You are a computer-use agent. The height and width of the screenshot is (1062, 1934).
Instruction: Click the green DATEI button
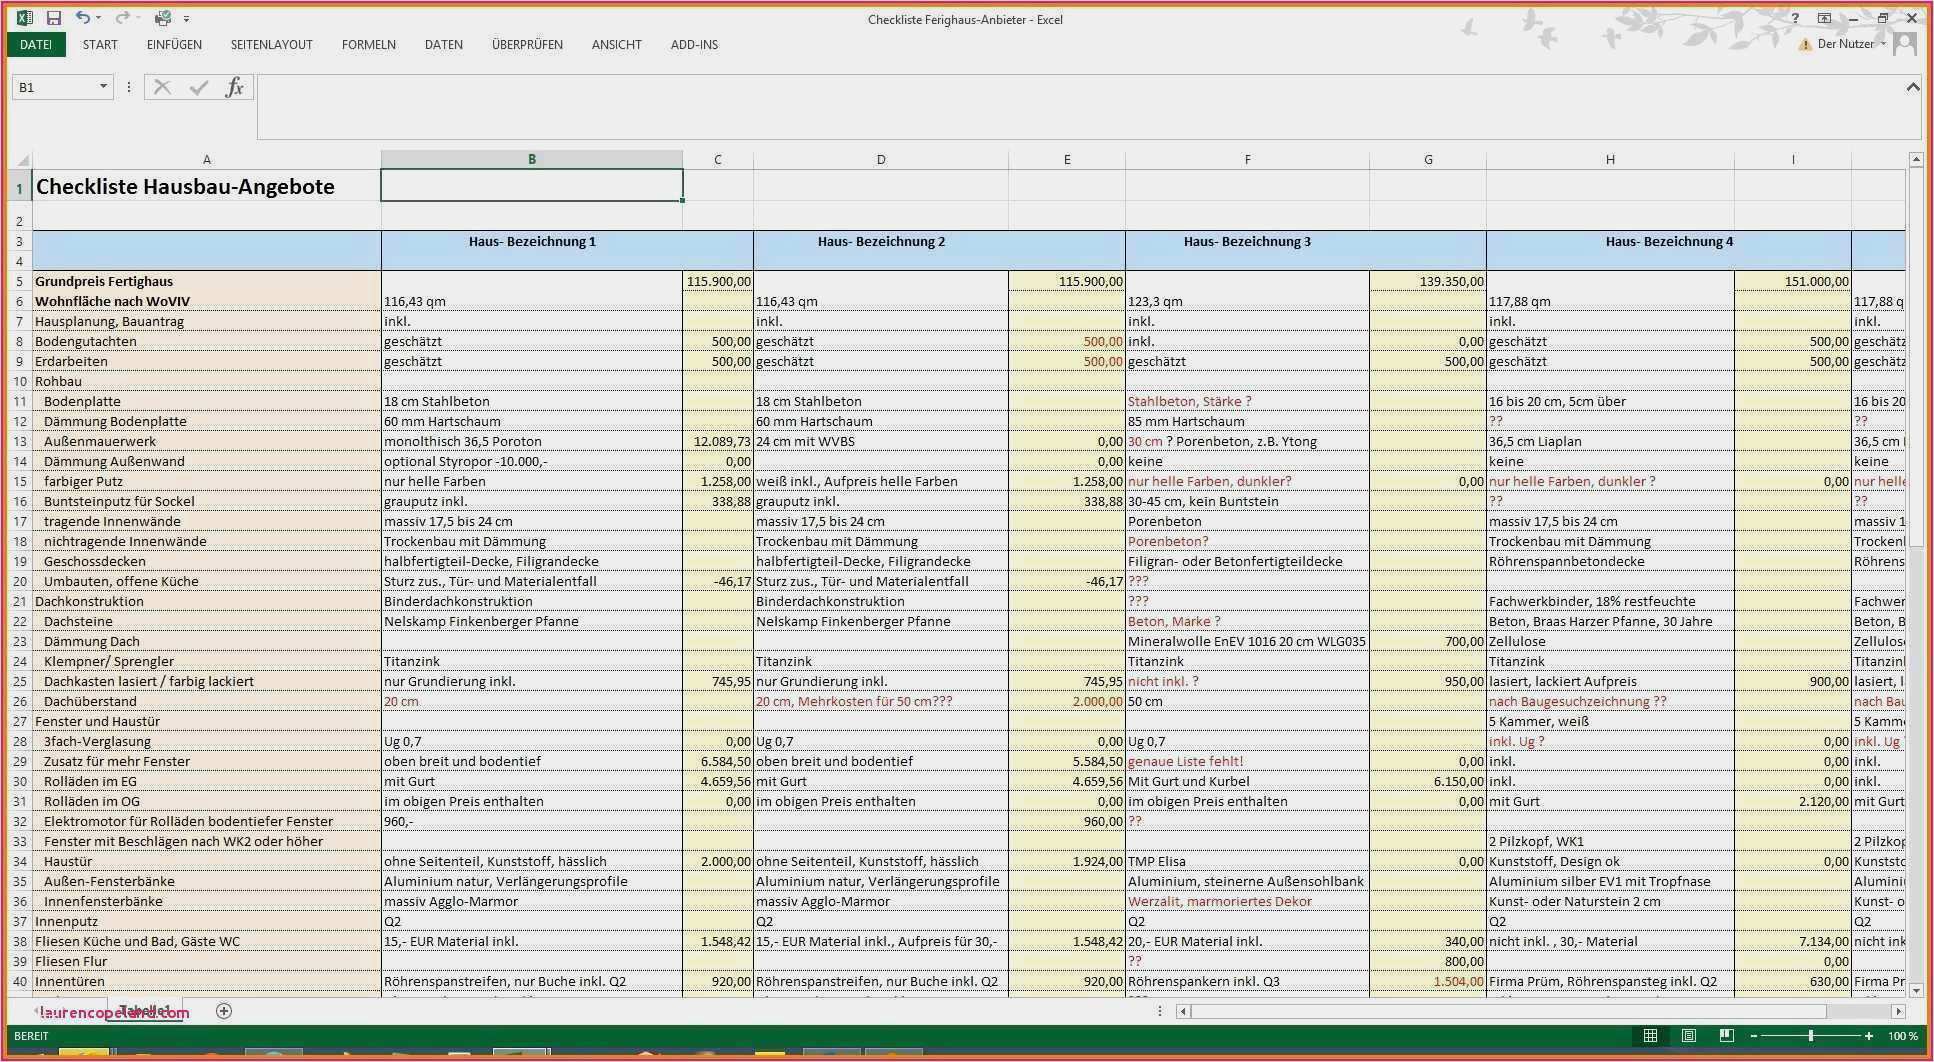tap(36, 45)
